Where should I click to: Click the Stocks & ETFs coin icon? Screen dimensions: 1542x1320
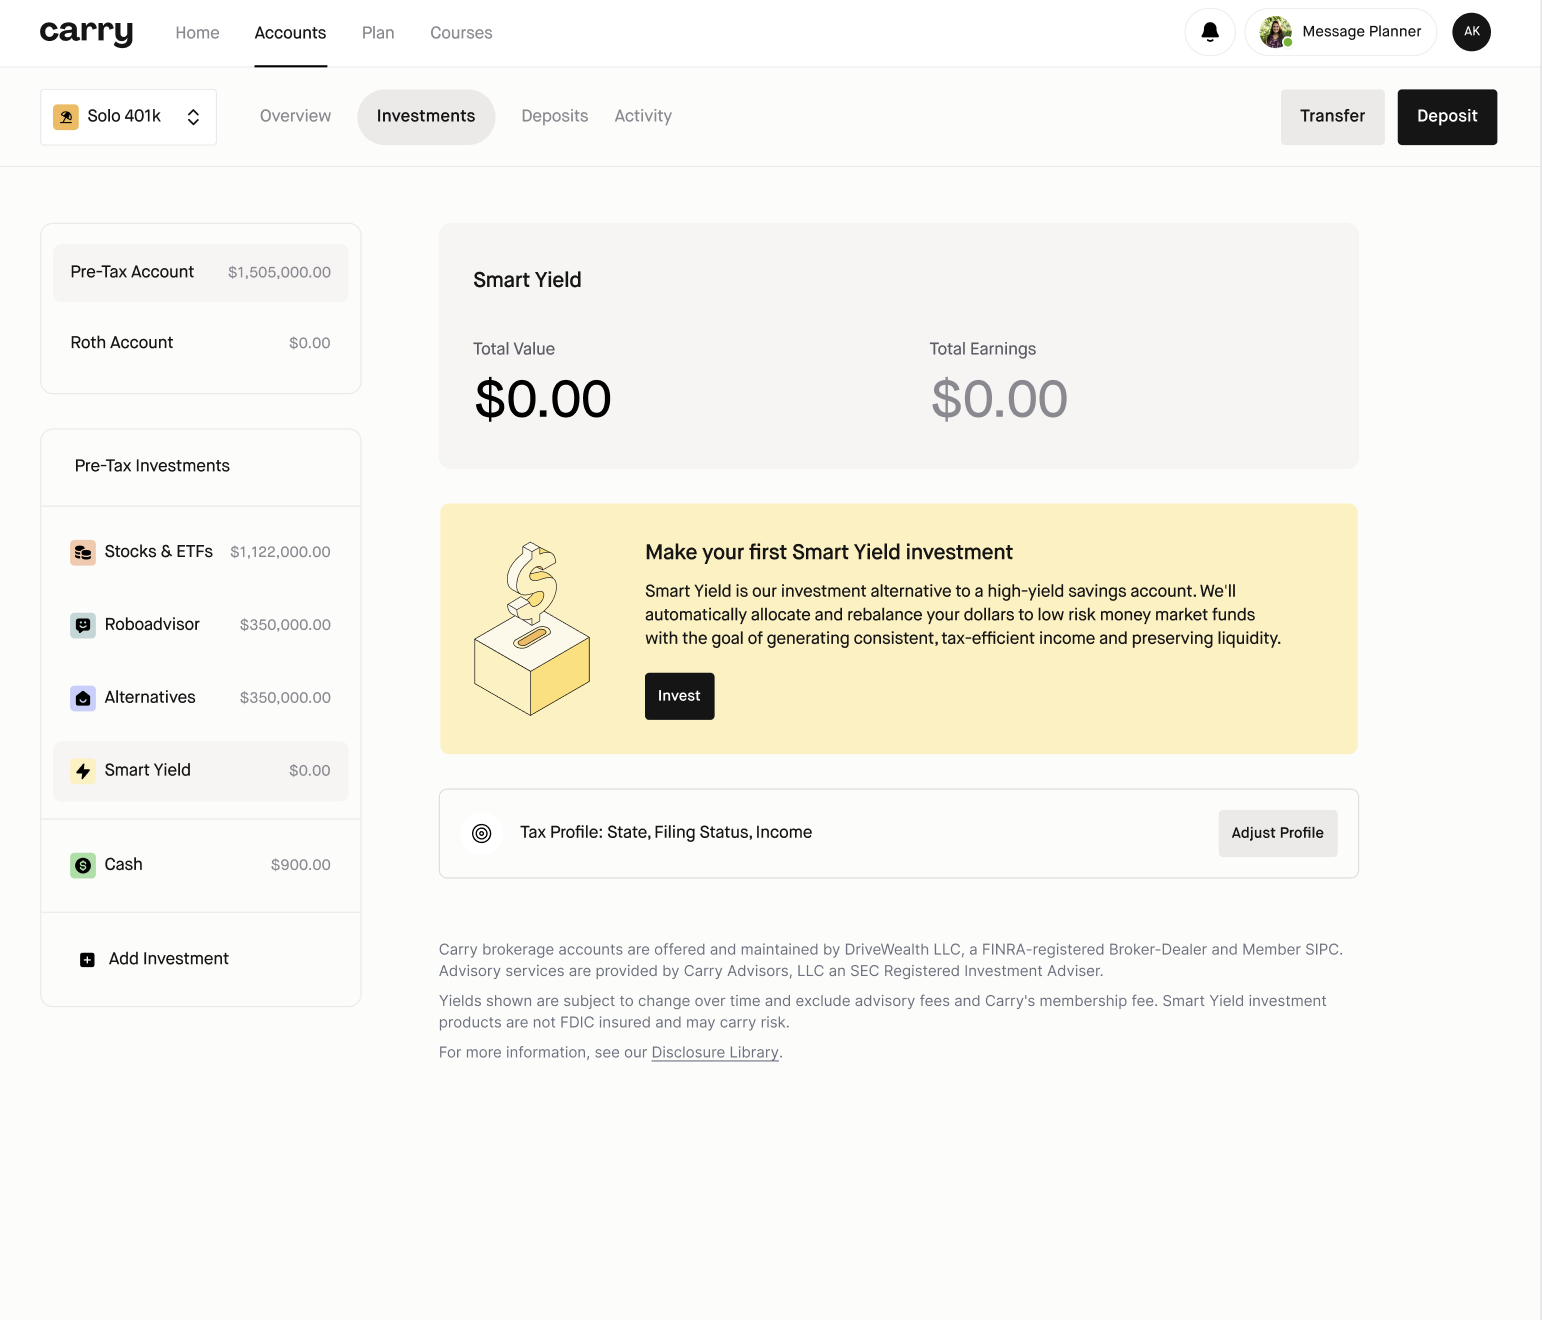click(83, 552)
